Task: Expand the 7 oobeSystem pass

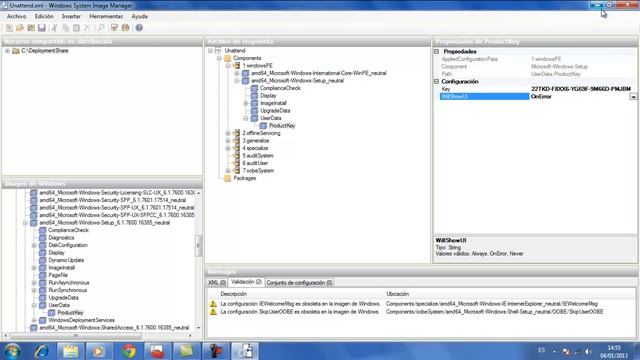Action: (x=228, y=171)
